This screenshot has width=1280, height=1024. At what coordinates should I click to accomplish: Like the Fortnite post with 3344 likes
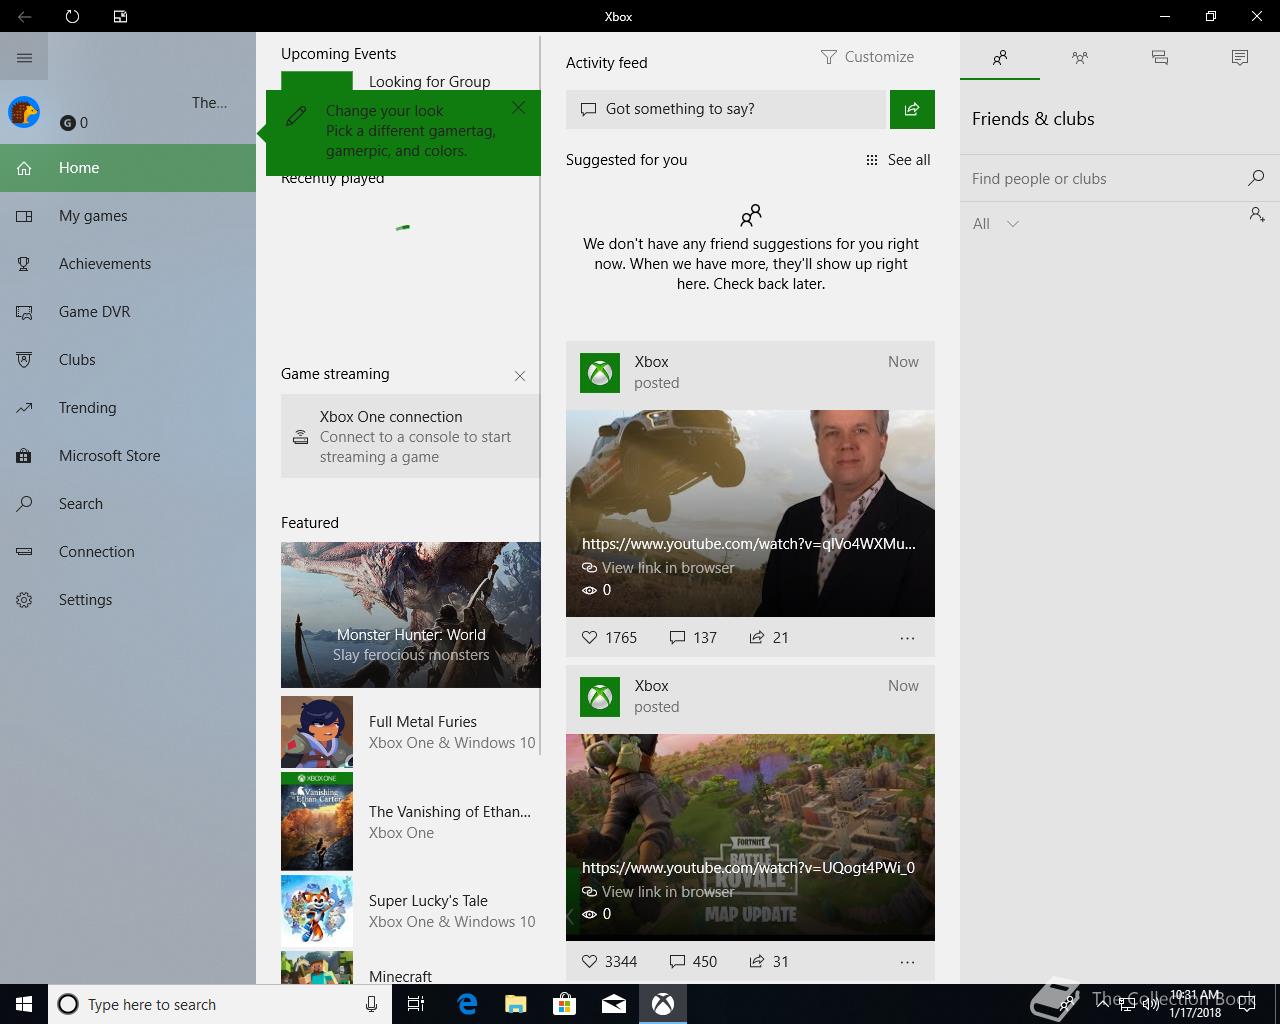tap(609, 961)
